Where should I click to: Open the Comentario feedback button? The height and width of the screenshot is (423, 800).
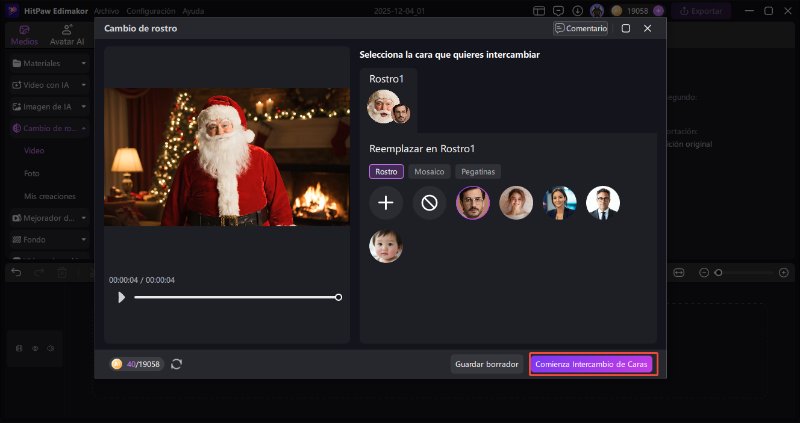pos(581,29)
